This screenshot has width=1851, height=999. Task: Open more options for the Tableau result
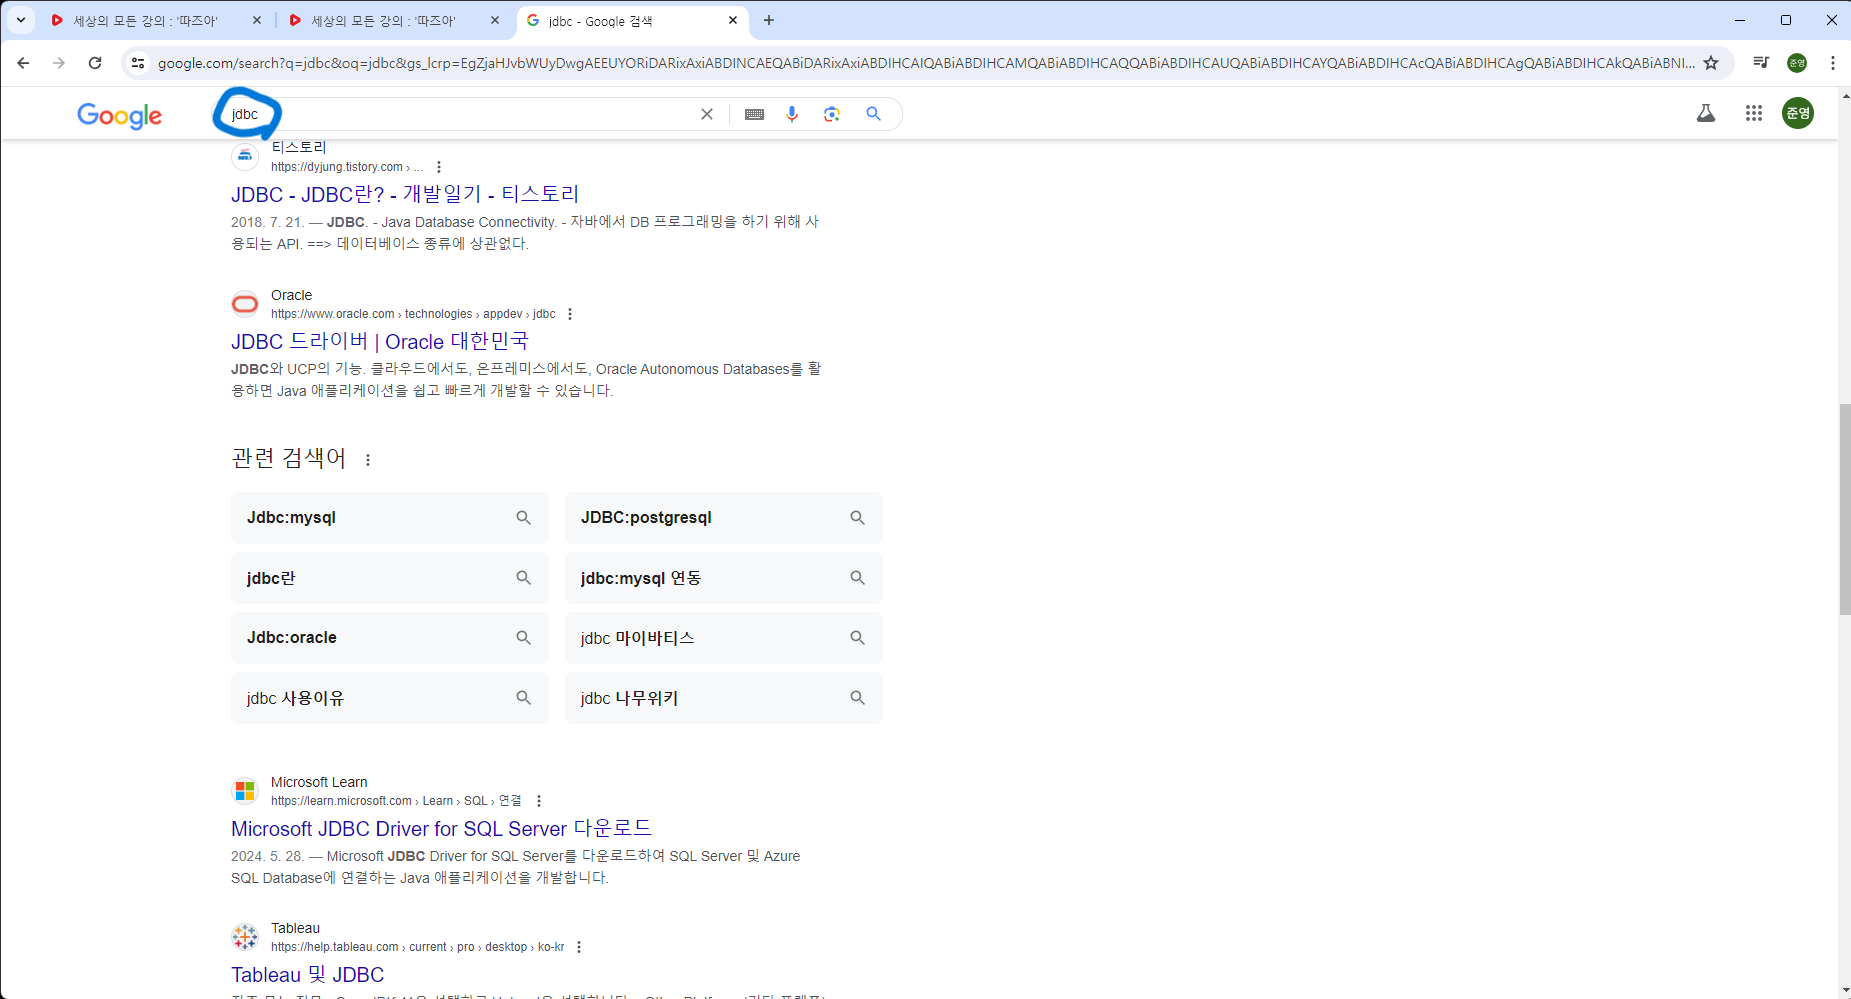578,947
